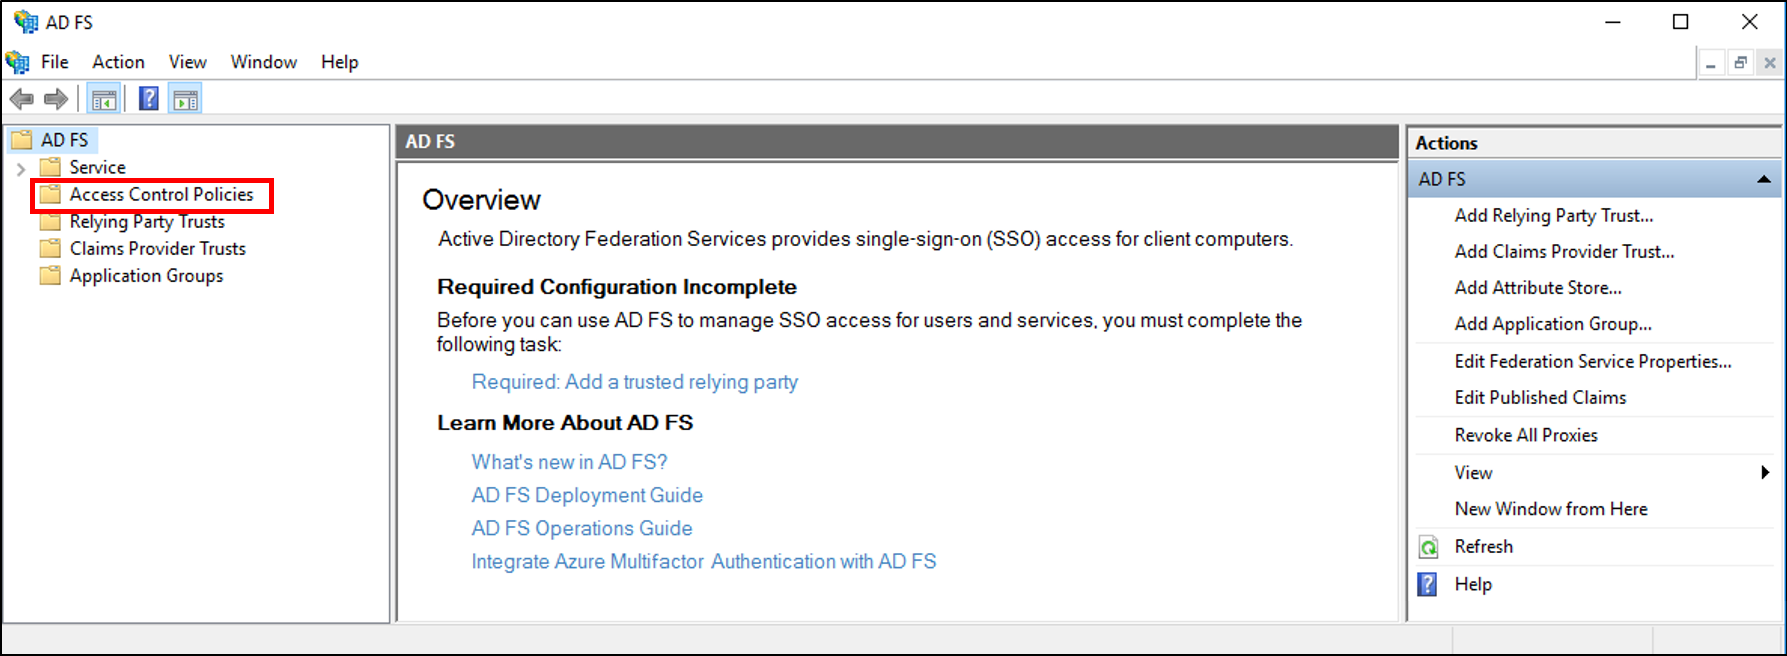This screenshot has height=656, width=1787.
Task: Expand the Service node in the tree
Action: point(22,167)
